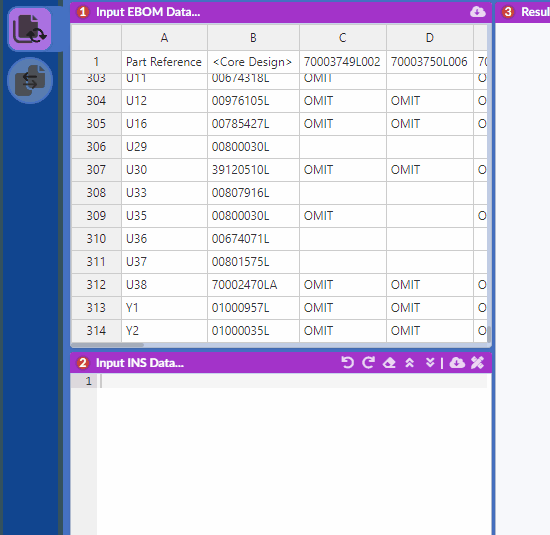Click the 'Input EBOM Data...' panel title
The width and height of the screenshot is (550, 535).
(x=148, y=12)
